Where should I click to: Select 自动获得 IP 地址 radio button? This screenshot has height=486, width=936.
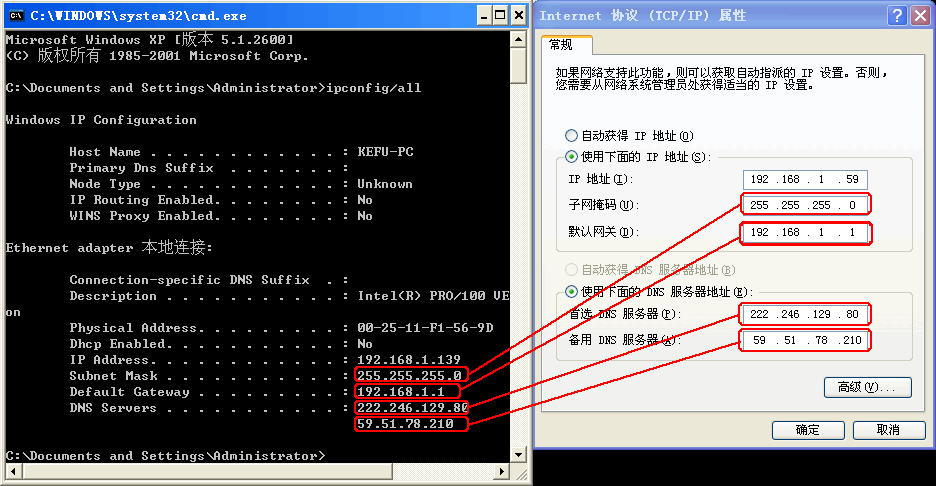(571, 136)
